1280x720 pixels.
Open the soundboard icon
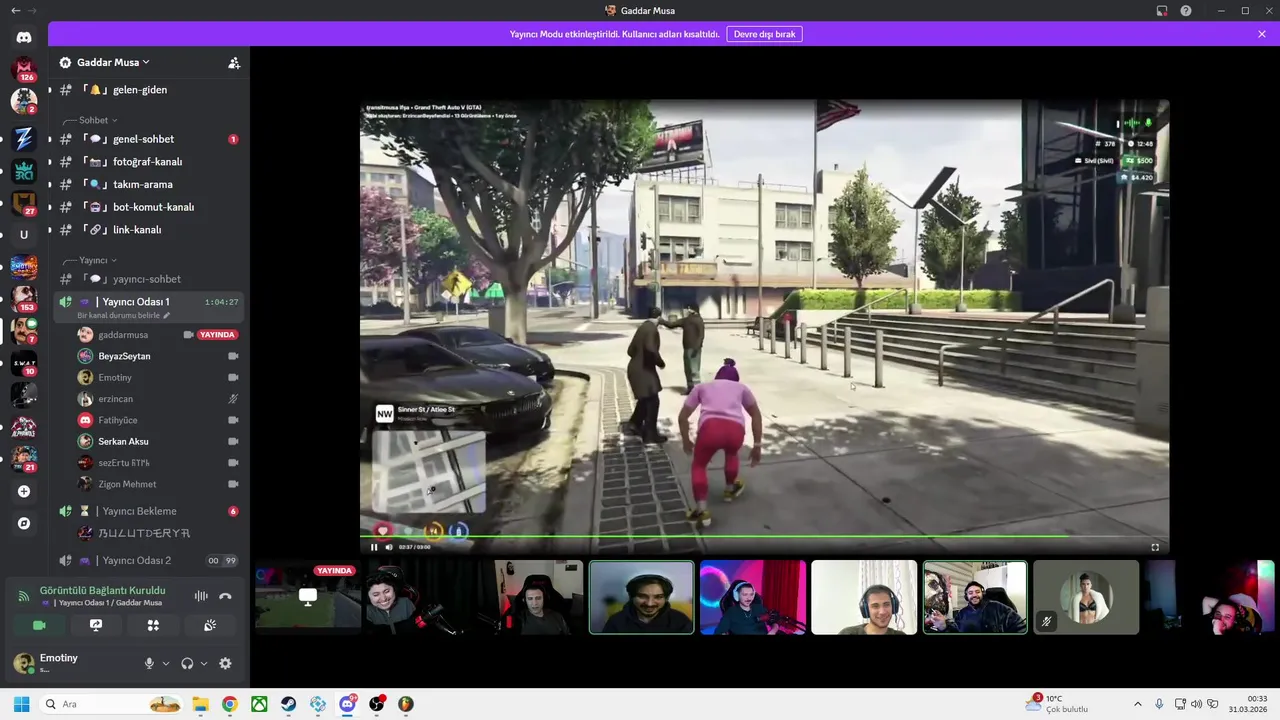pos(210,625)
